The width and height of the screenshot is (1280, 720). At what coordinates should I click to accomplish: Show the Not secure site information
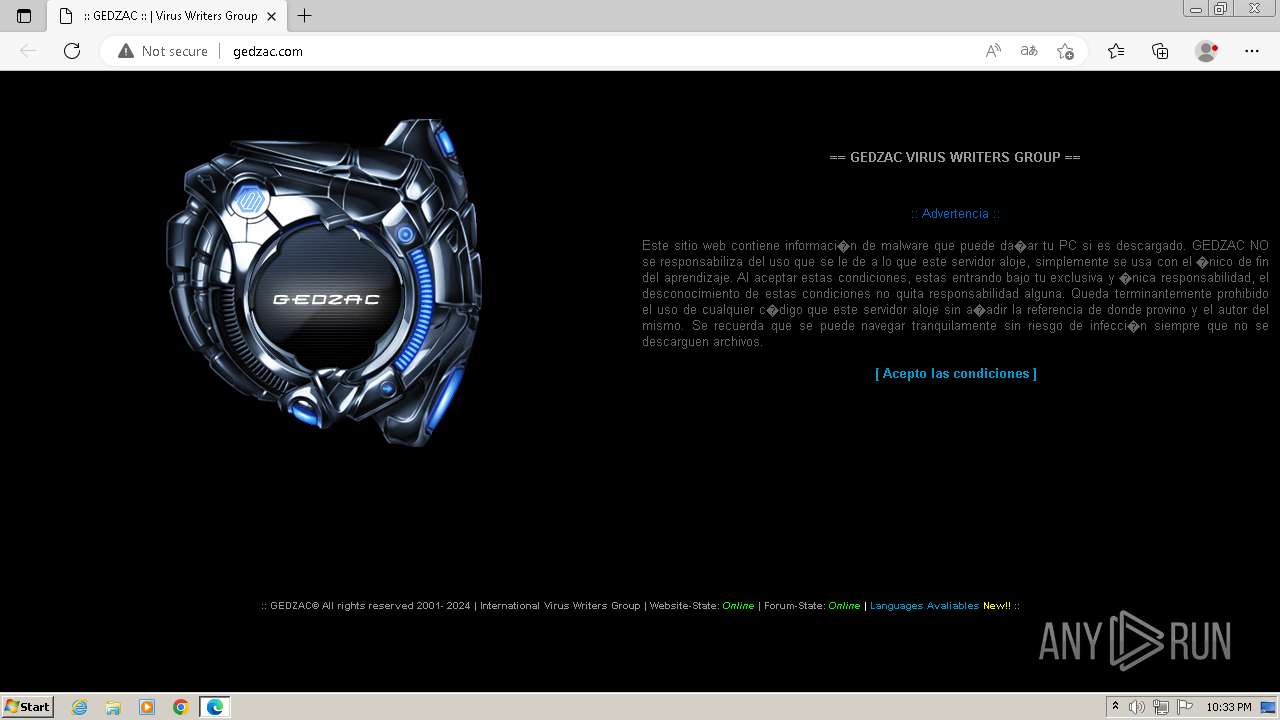[163, 51]
